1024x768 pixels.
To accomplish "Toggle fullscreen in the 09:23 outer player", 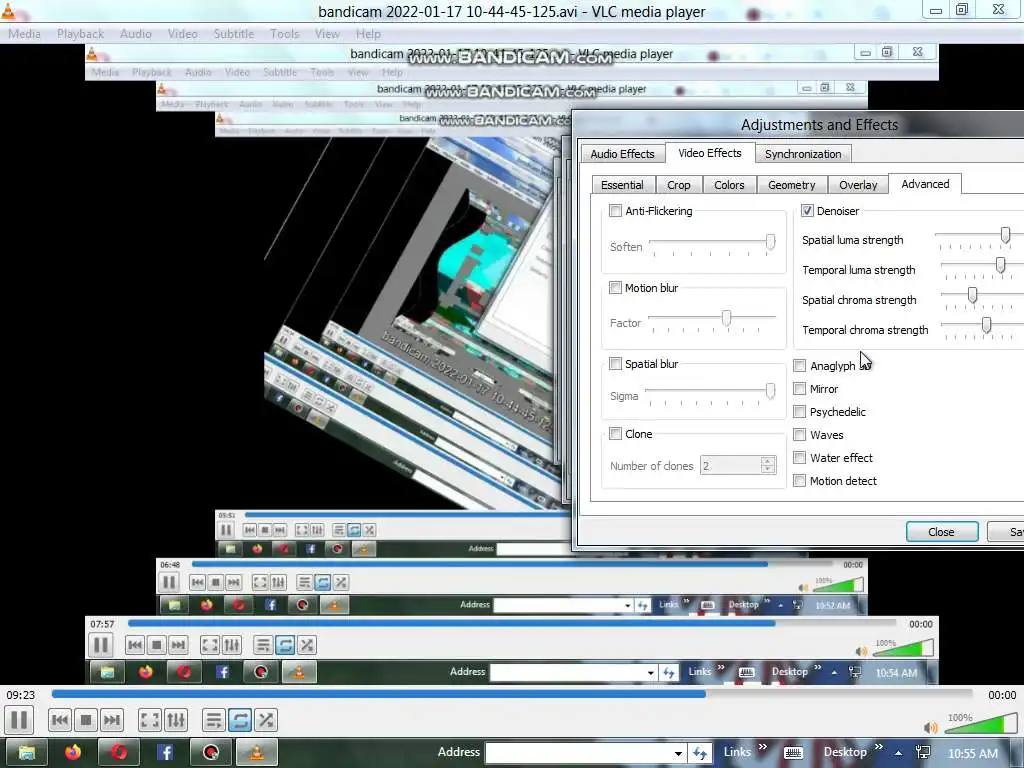I will coord(150,720).
